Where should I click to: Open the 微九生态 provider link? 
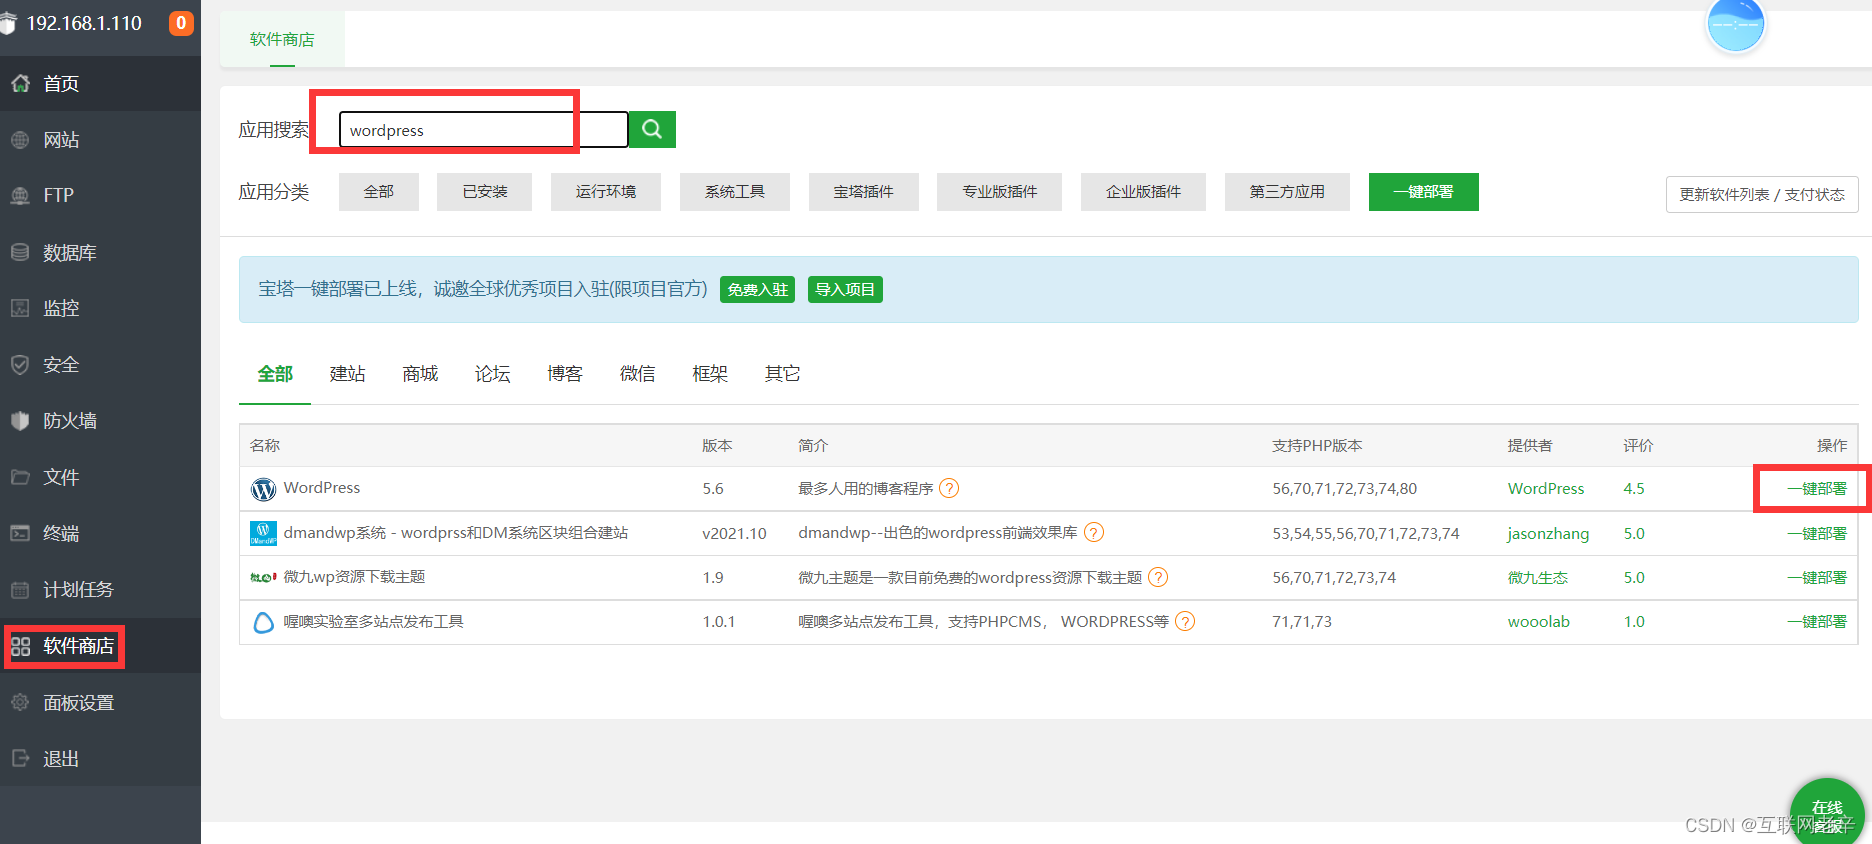(x=1538, y=578)
